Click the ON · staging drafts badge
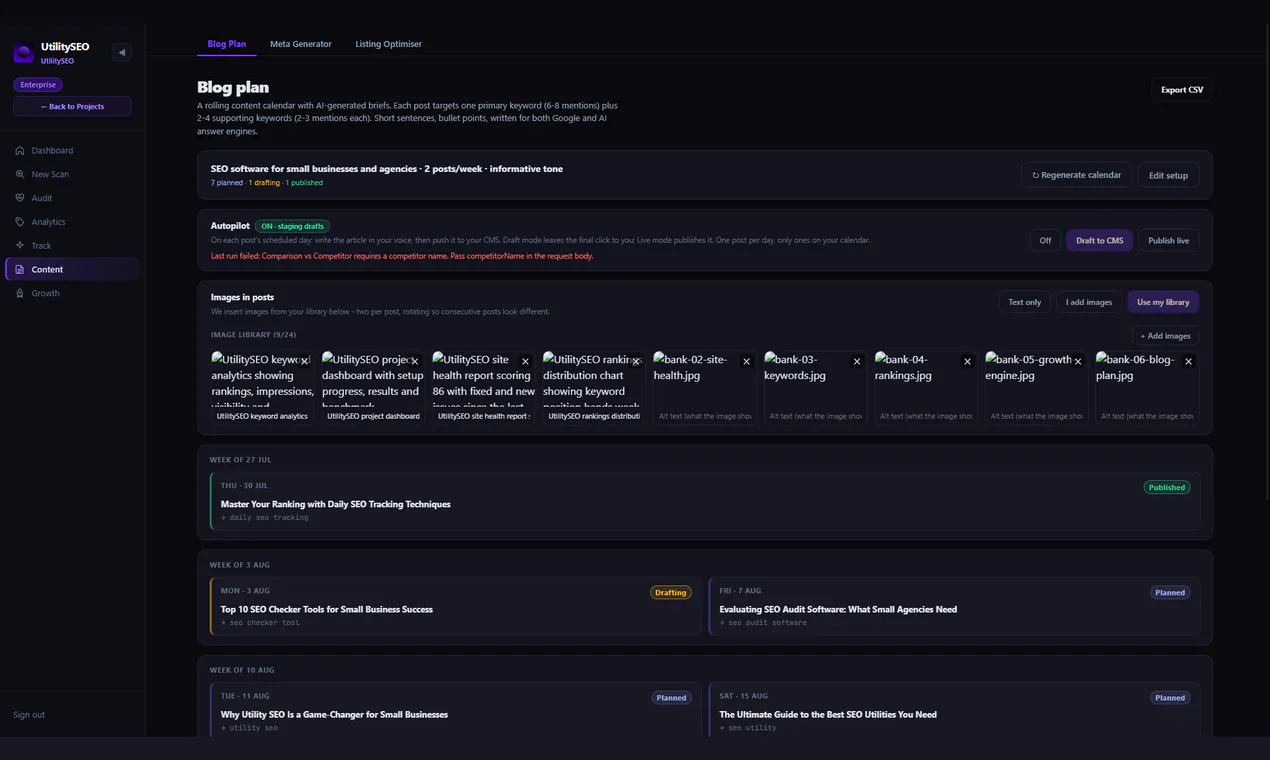1270x760 pixels. tap(292, 227)
